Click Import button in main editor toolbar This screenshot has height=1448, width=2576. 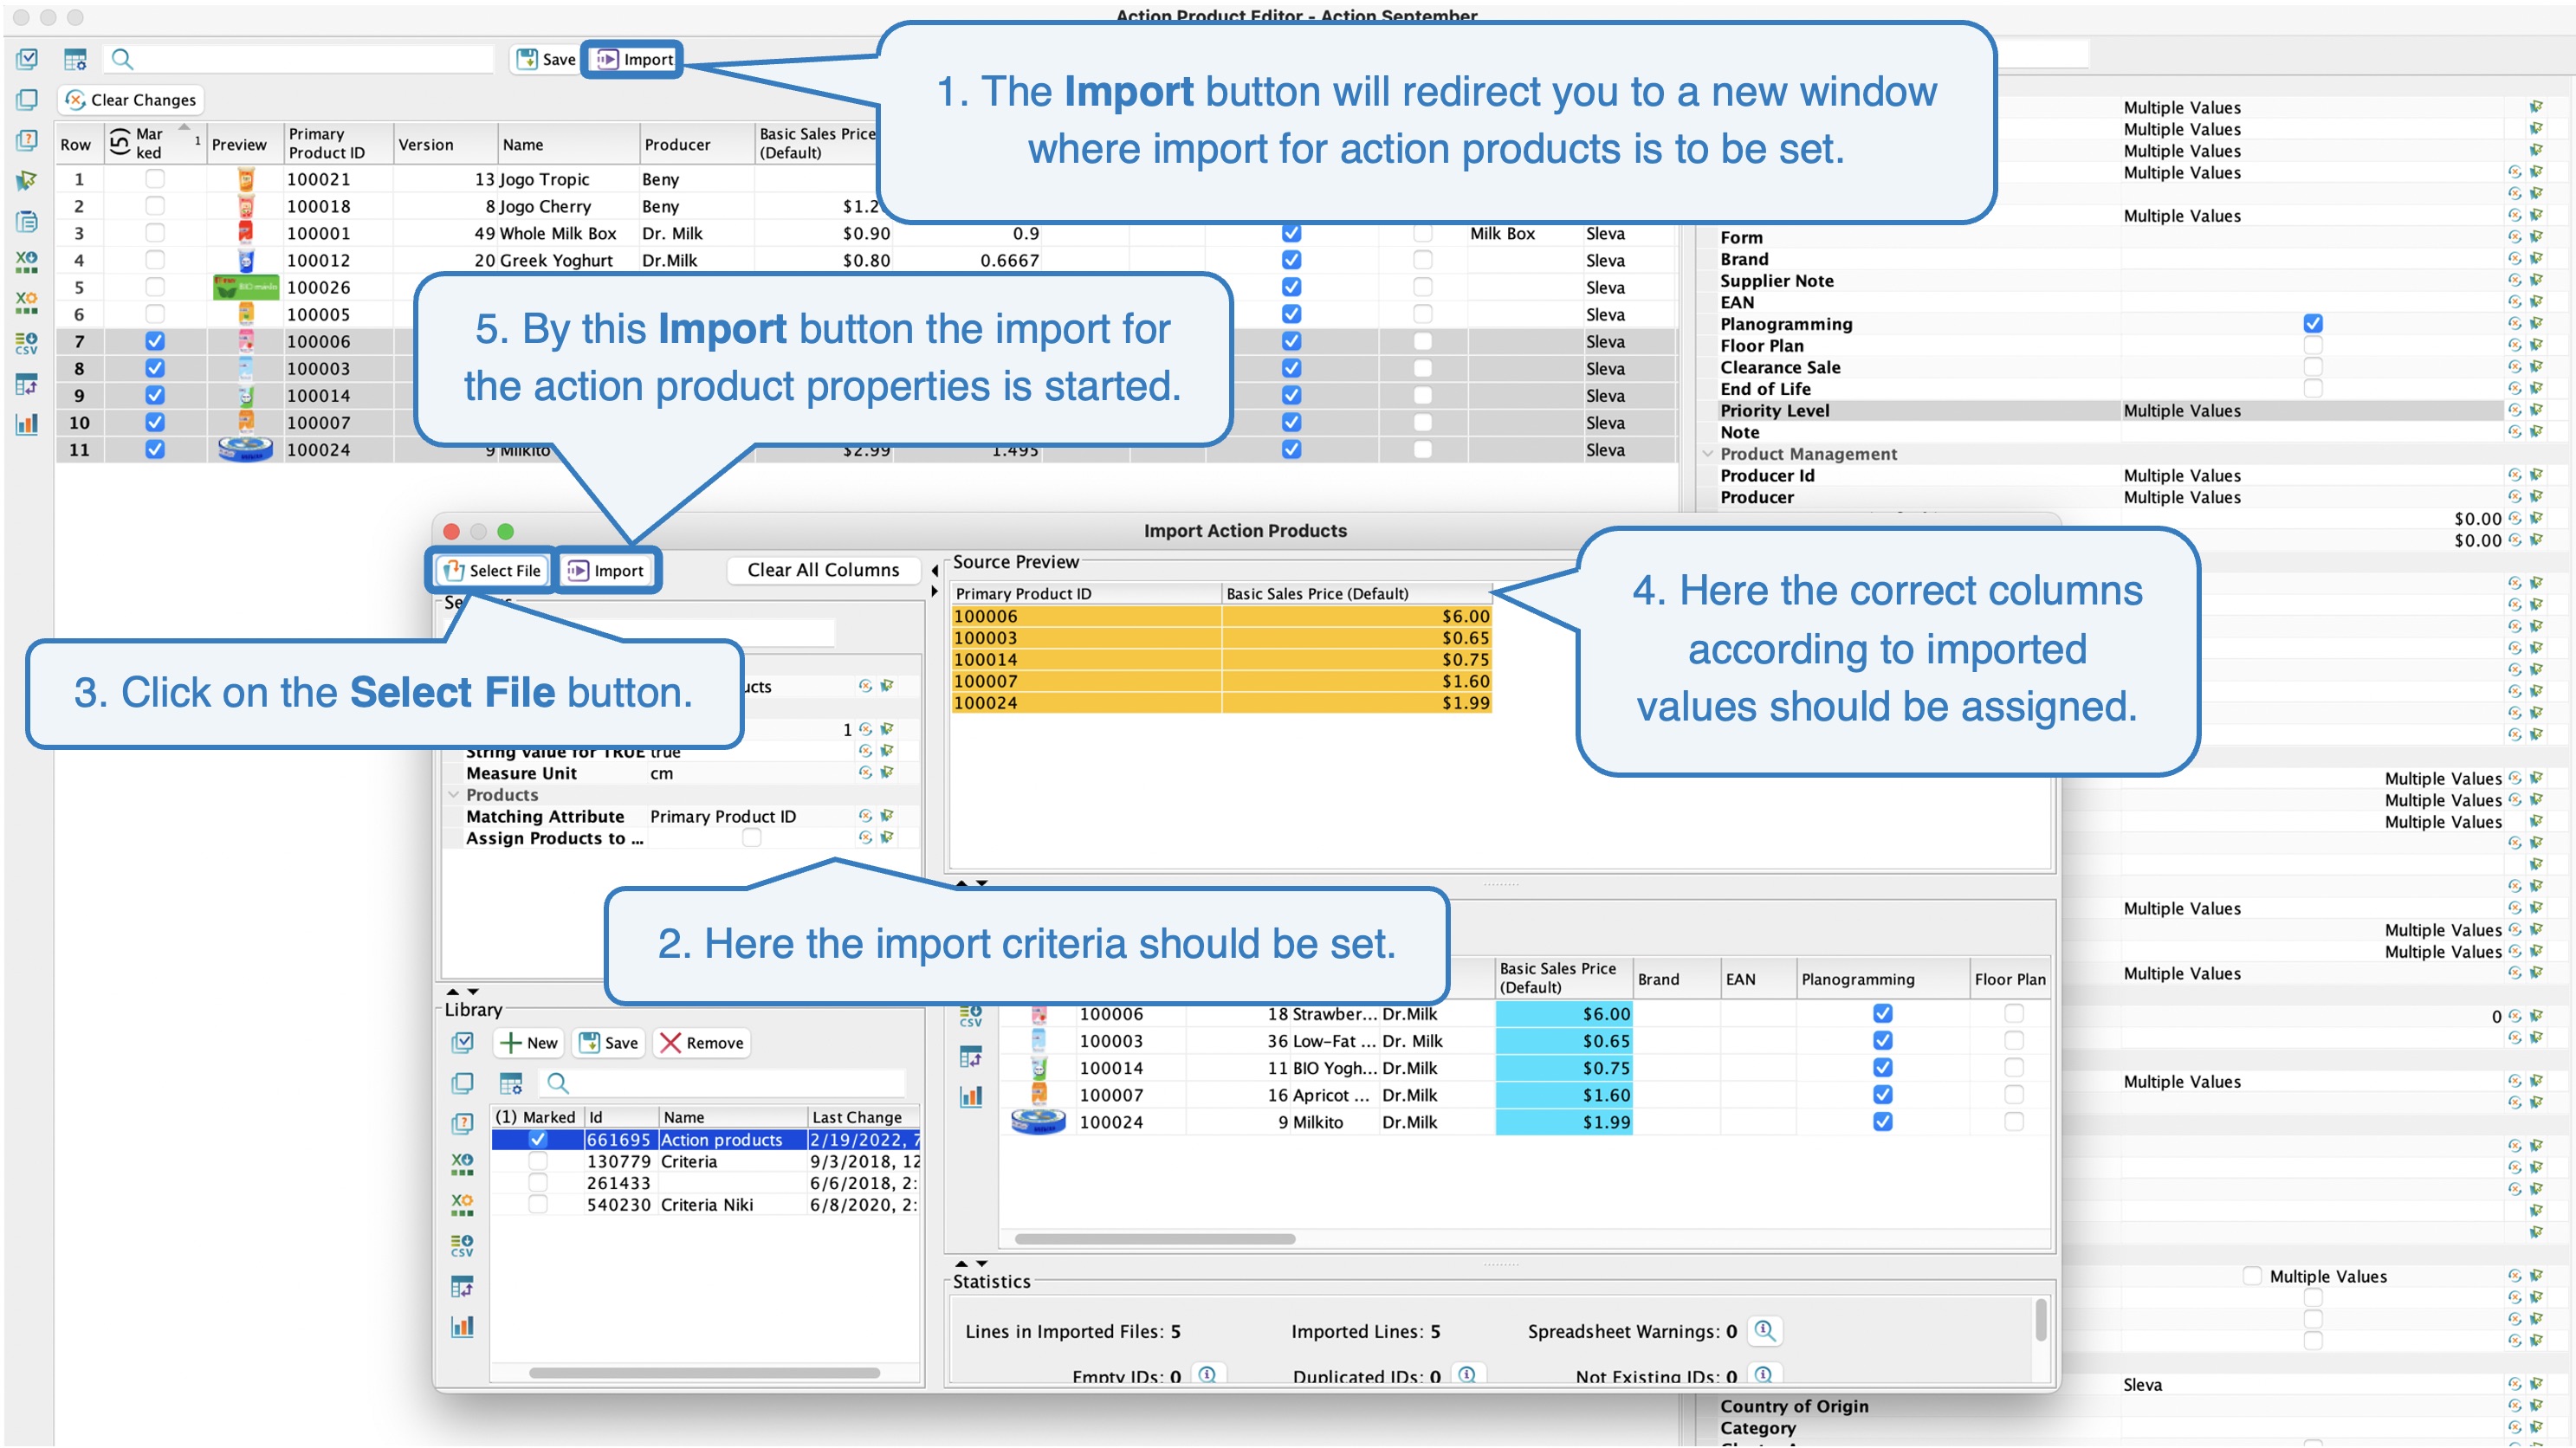[634, 59]
